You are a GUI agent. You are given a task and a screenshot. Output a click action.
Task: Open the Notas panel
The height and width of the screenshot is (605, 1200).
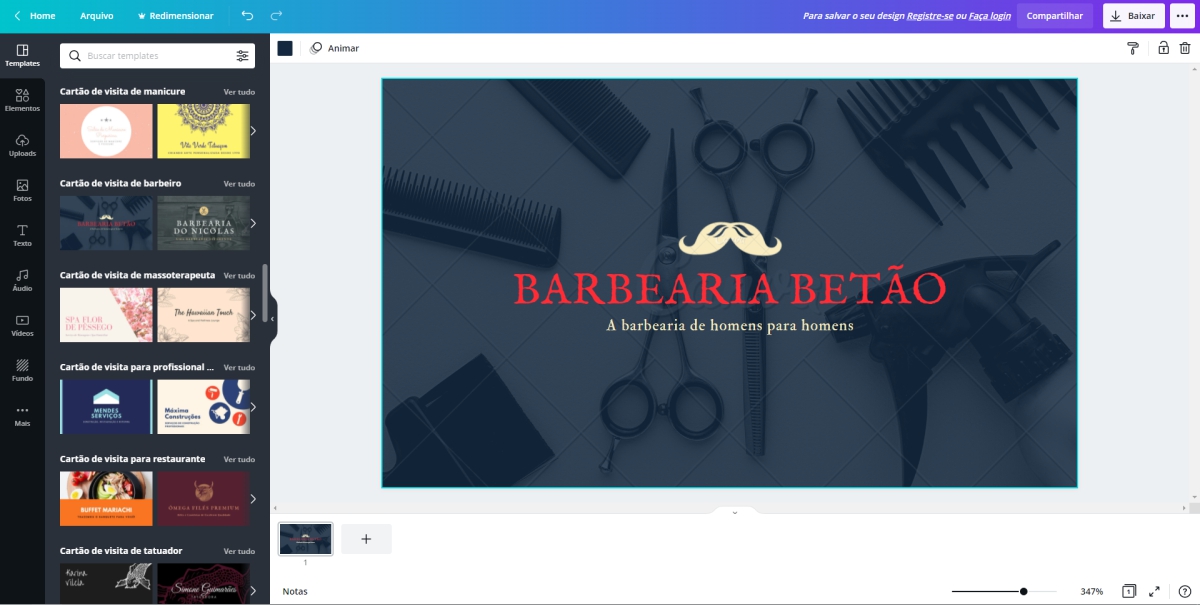click(x=295, y=591)
